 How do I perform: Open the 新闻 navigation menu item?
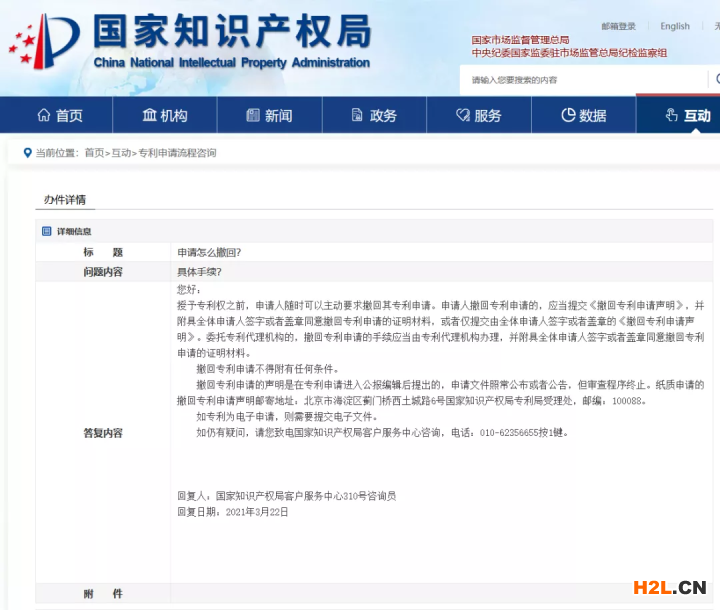tap(270, 115)
